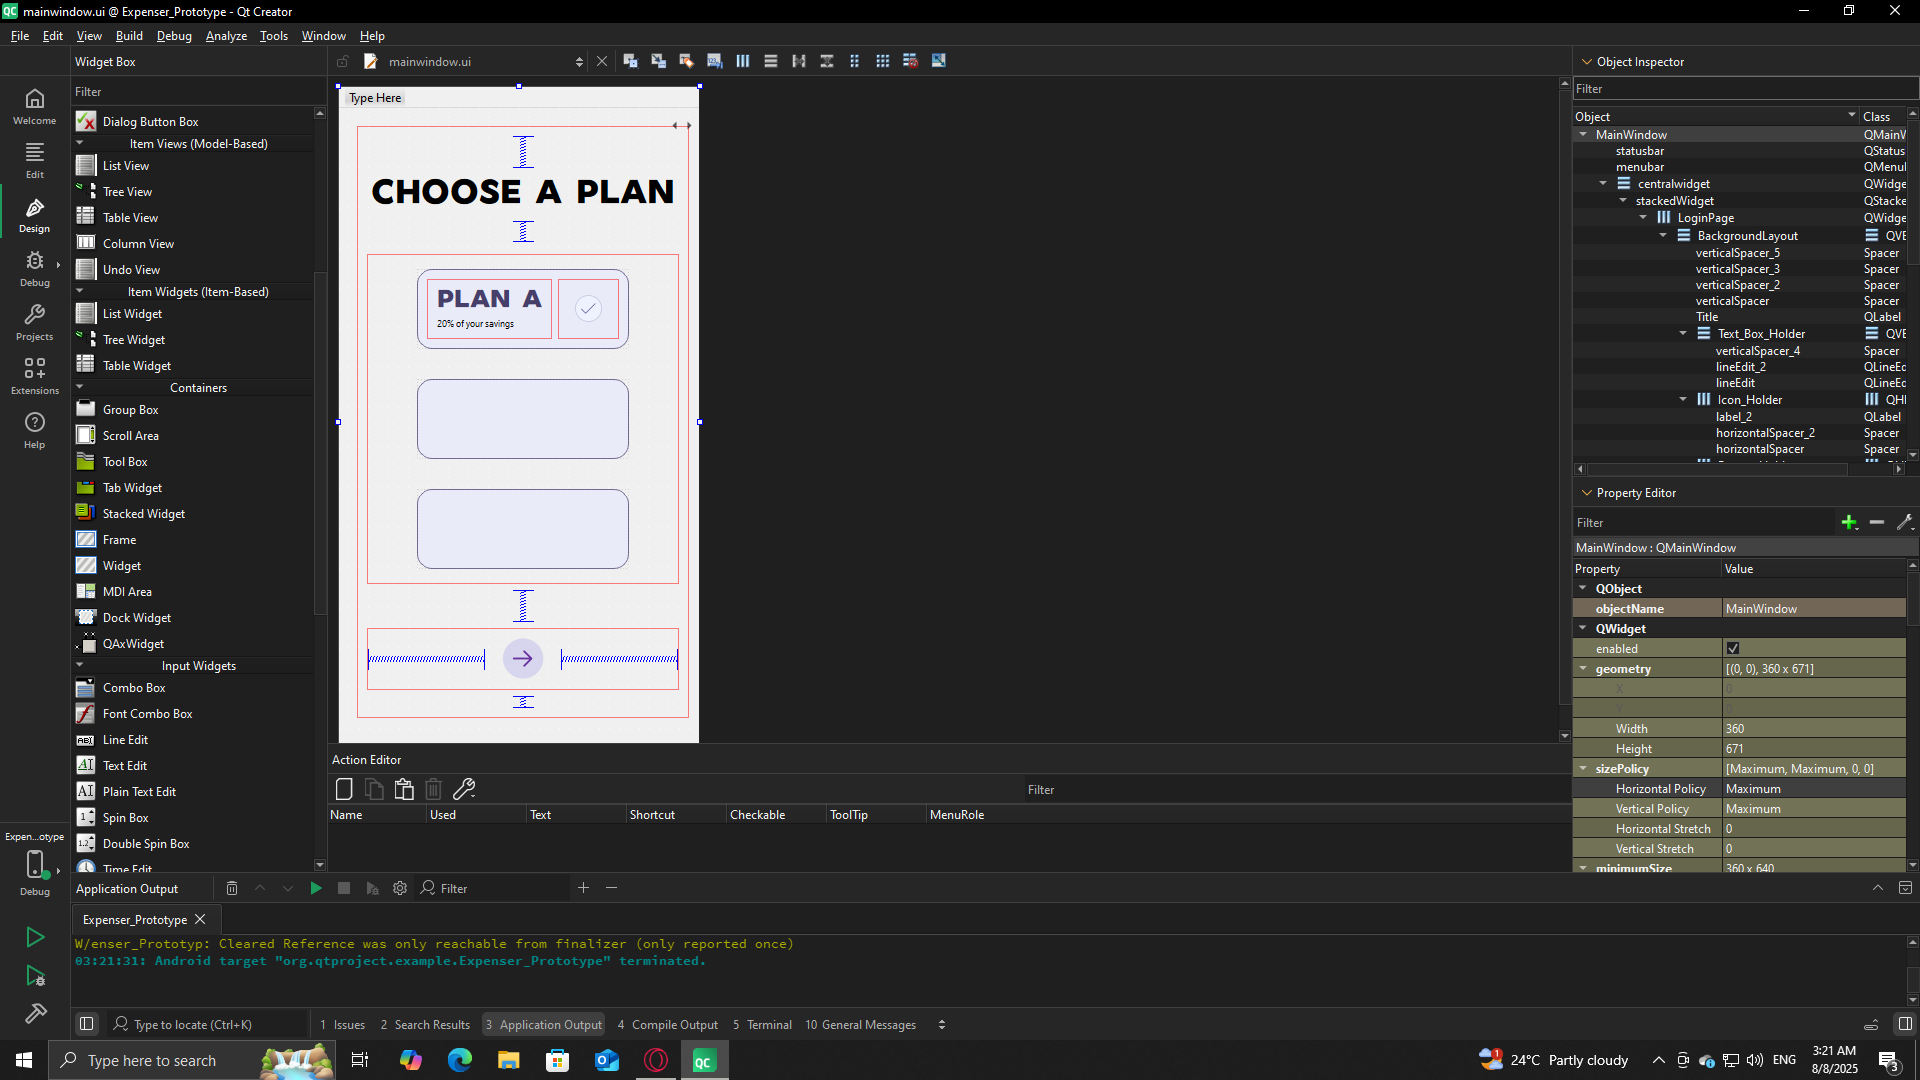
Task: Toggle the left sidebar visibility button
Action: coord(87,1024)
